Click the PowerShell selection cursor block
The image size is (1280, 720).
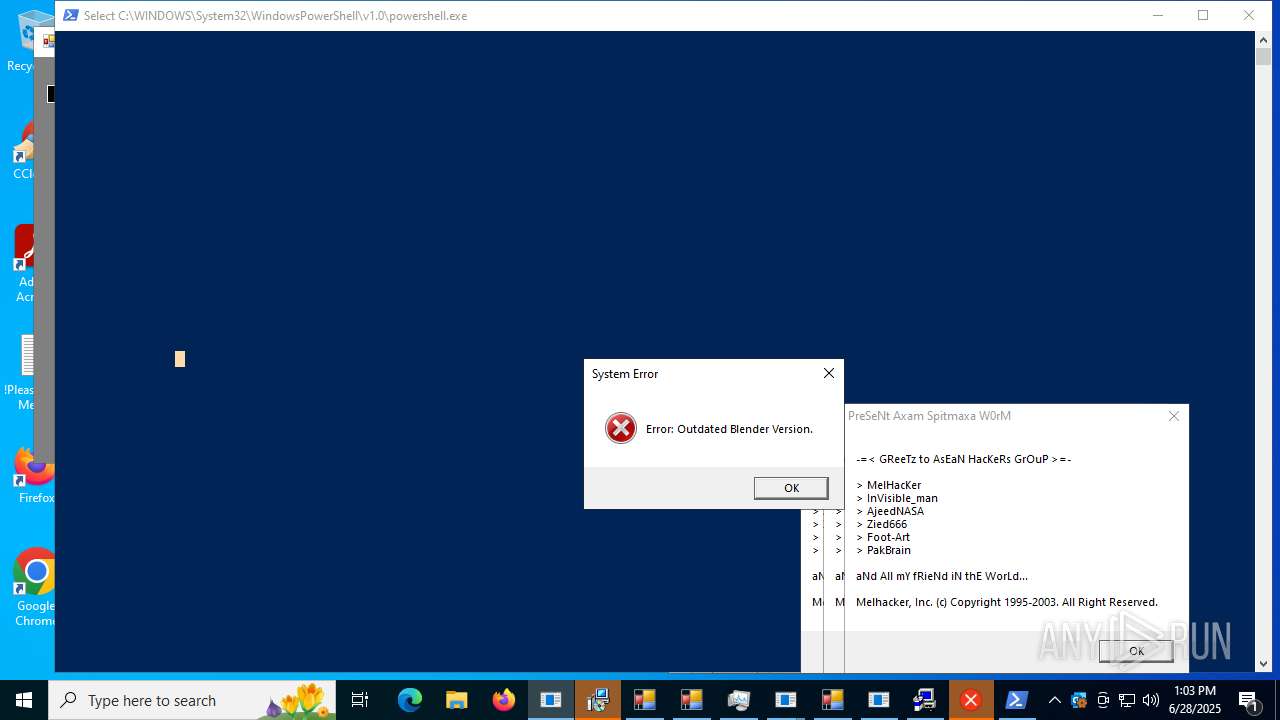[180, 359]
